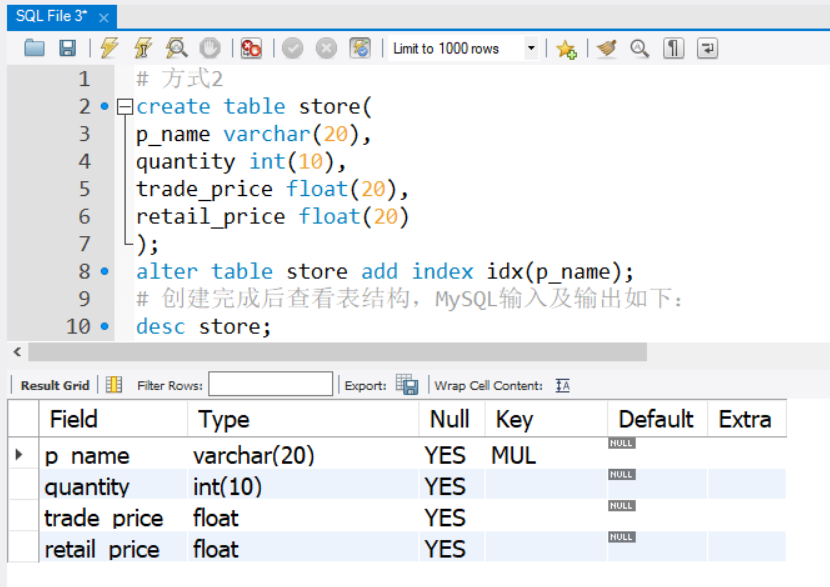
Task: Stop query execution hand icon
Action: pyautogui.click(x=210, y=48)
